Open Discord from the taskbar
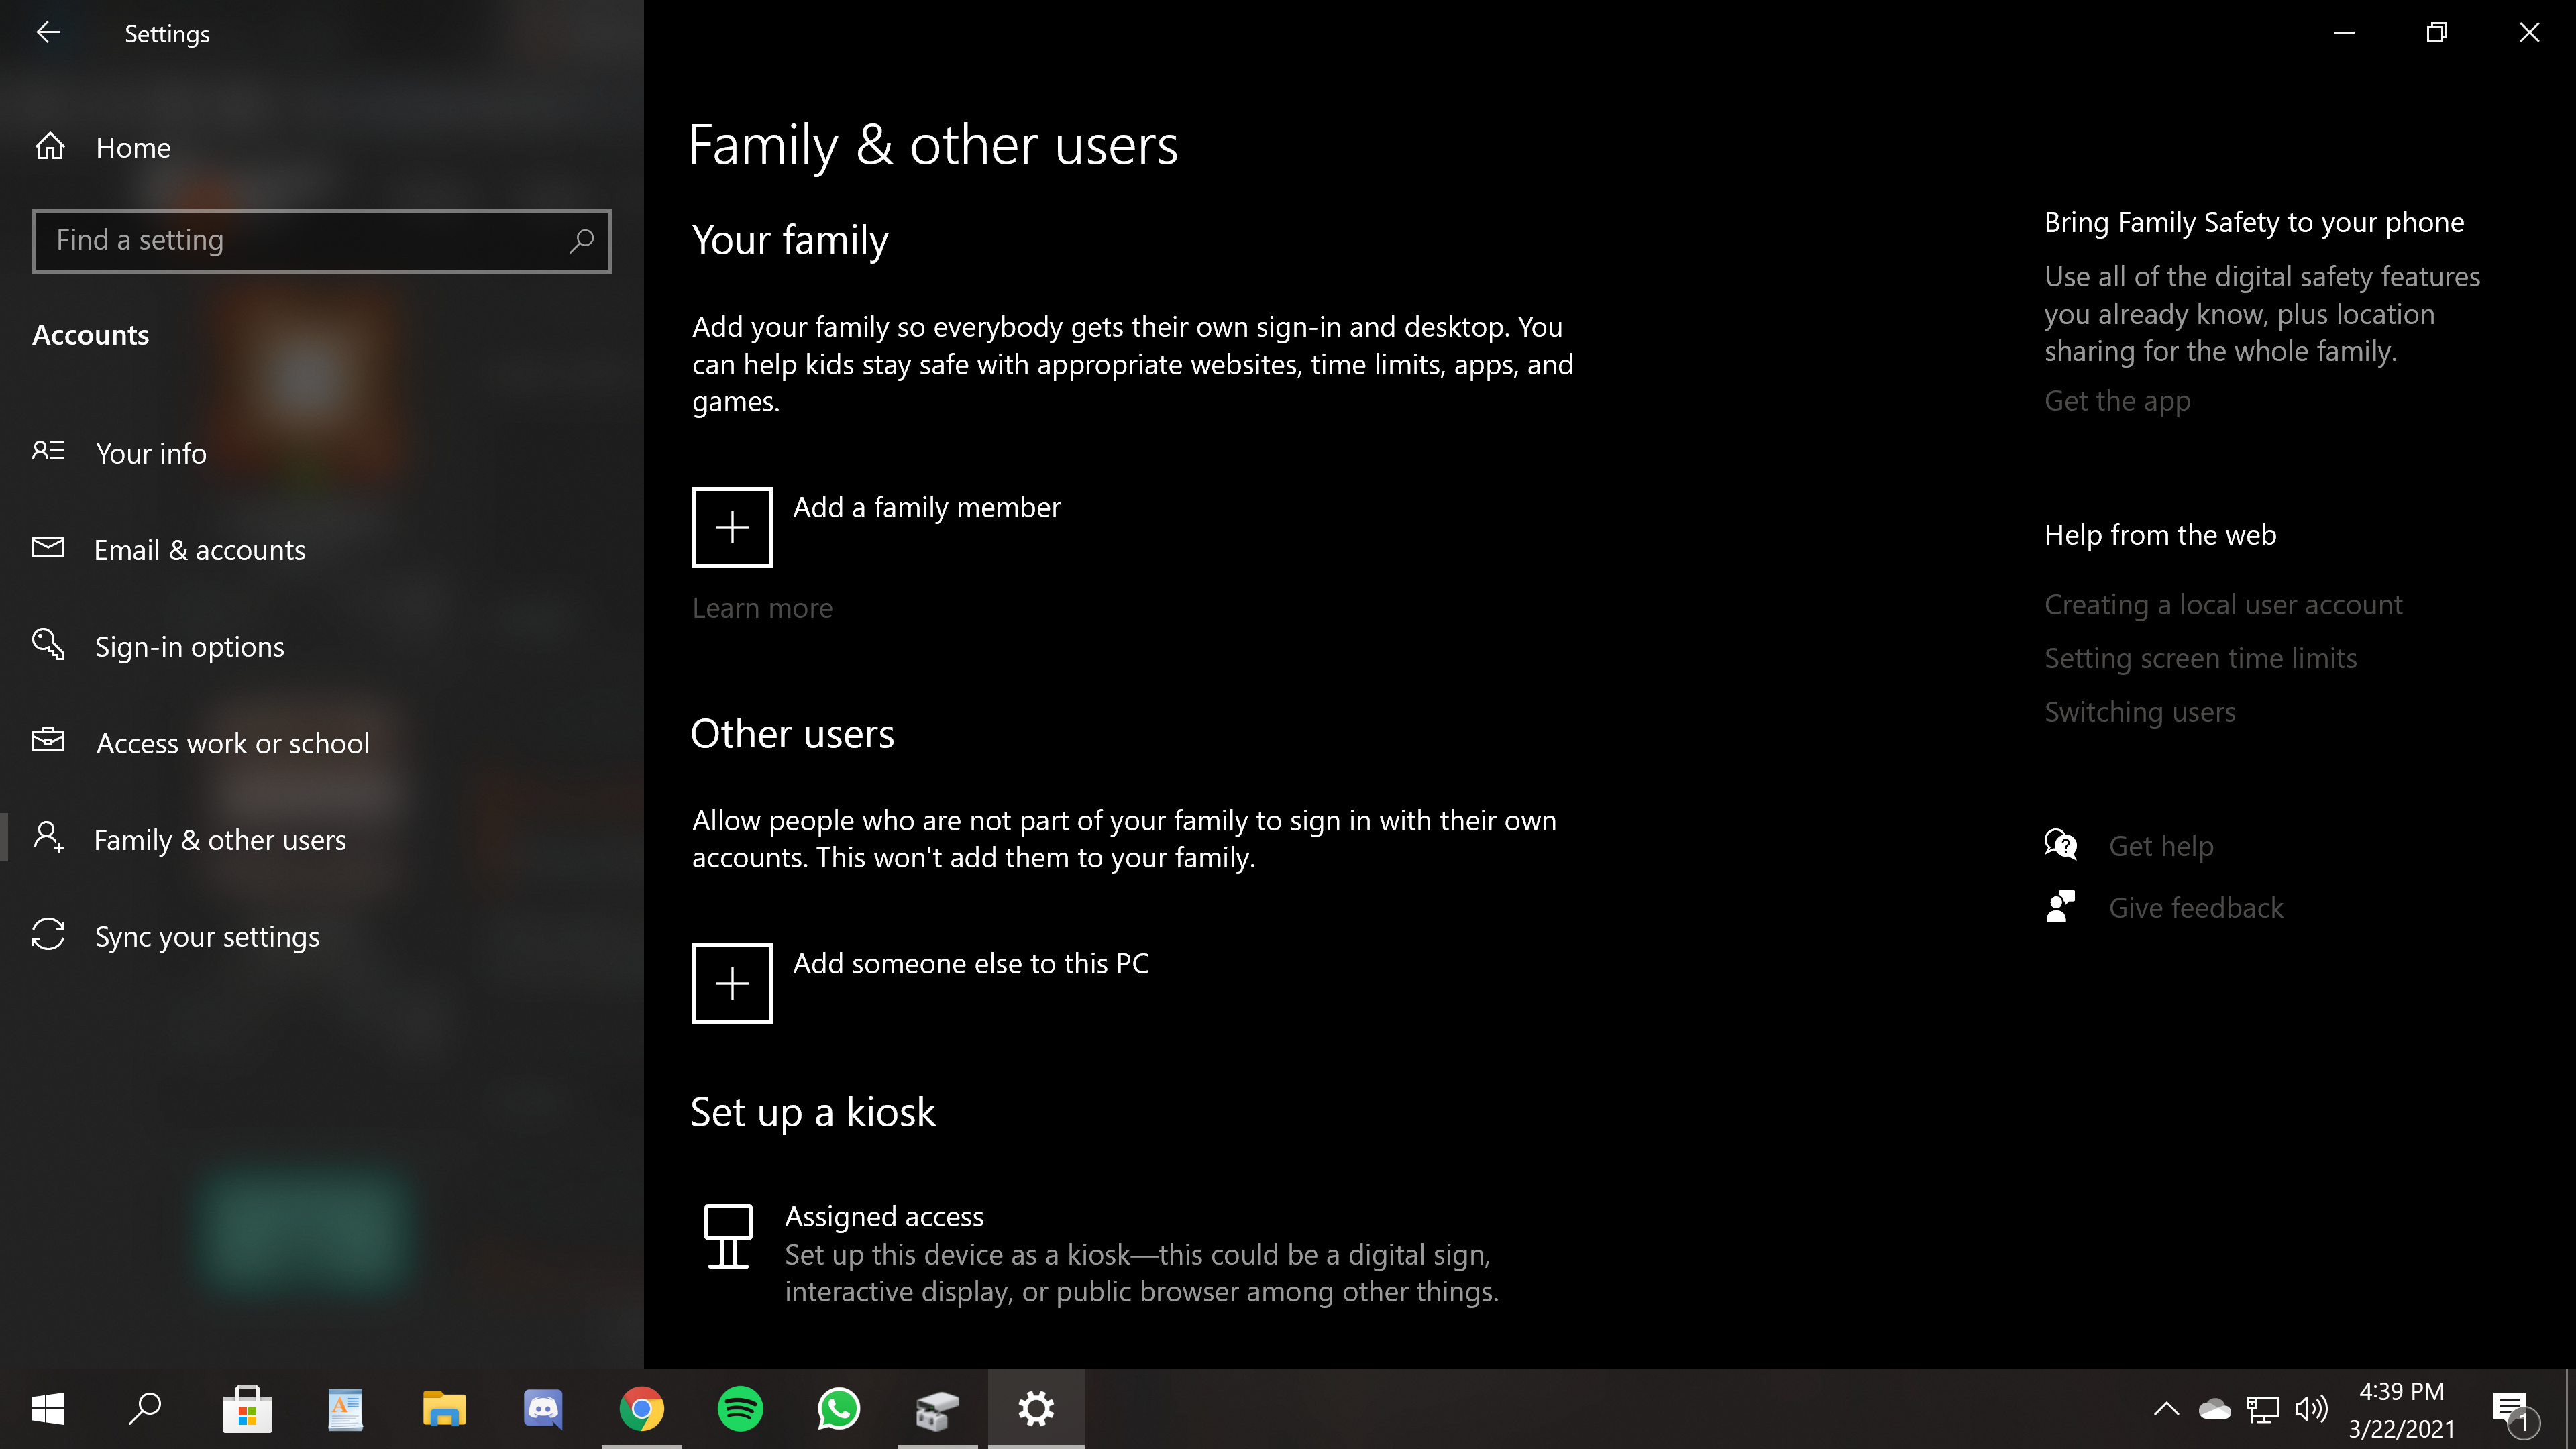The width and height of the screenshot is (2576, 1449). [543, 1409]
